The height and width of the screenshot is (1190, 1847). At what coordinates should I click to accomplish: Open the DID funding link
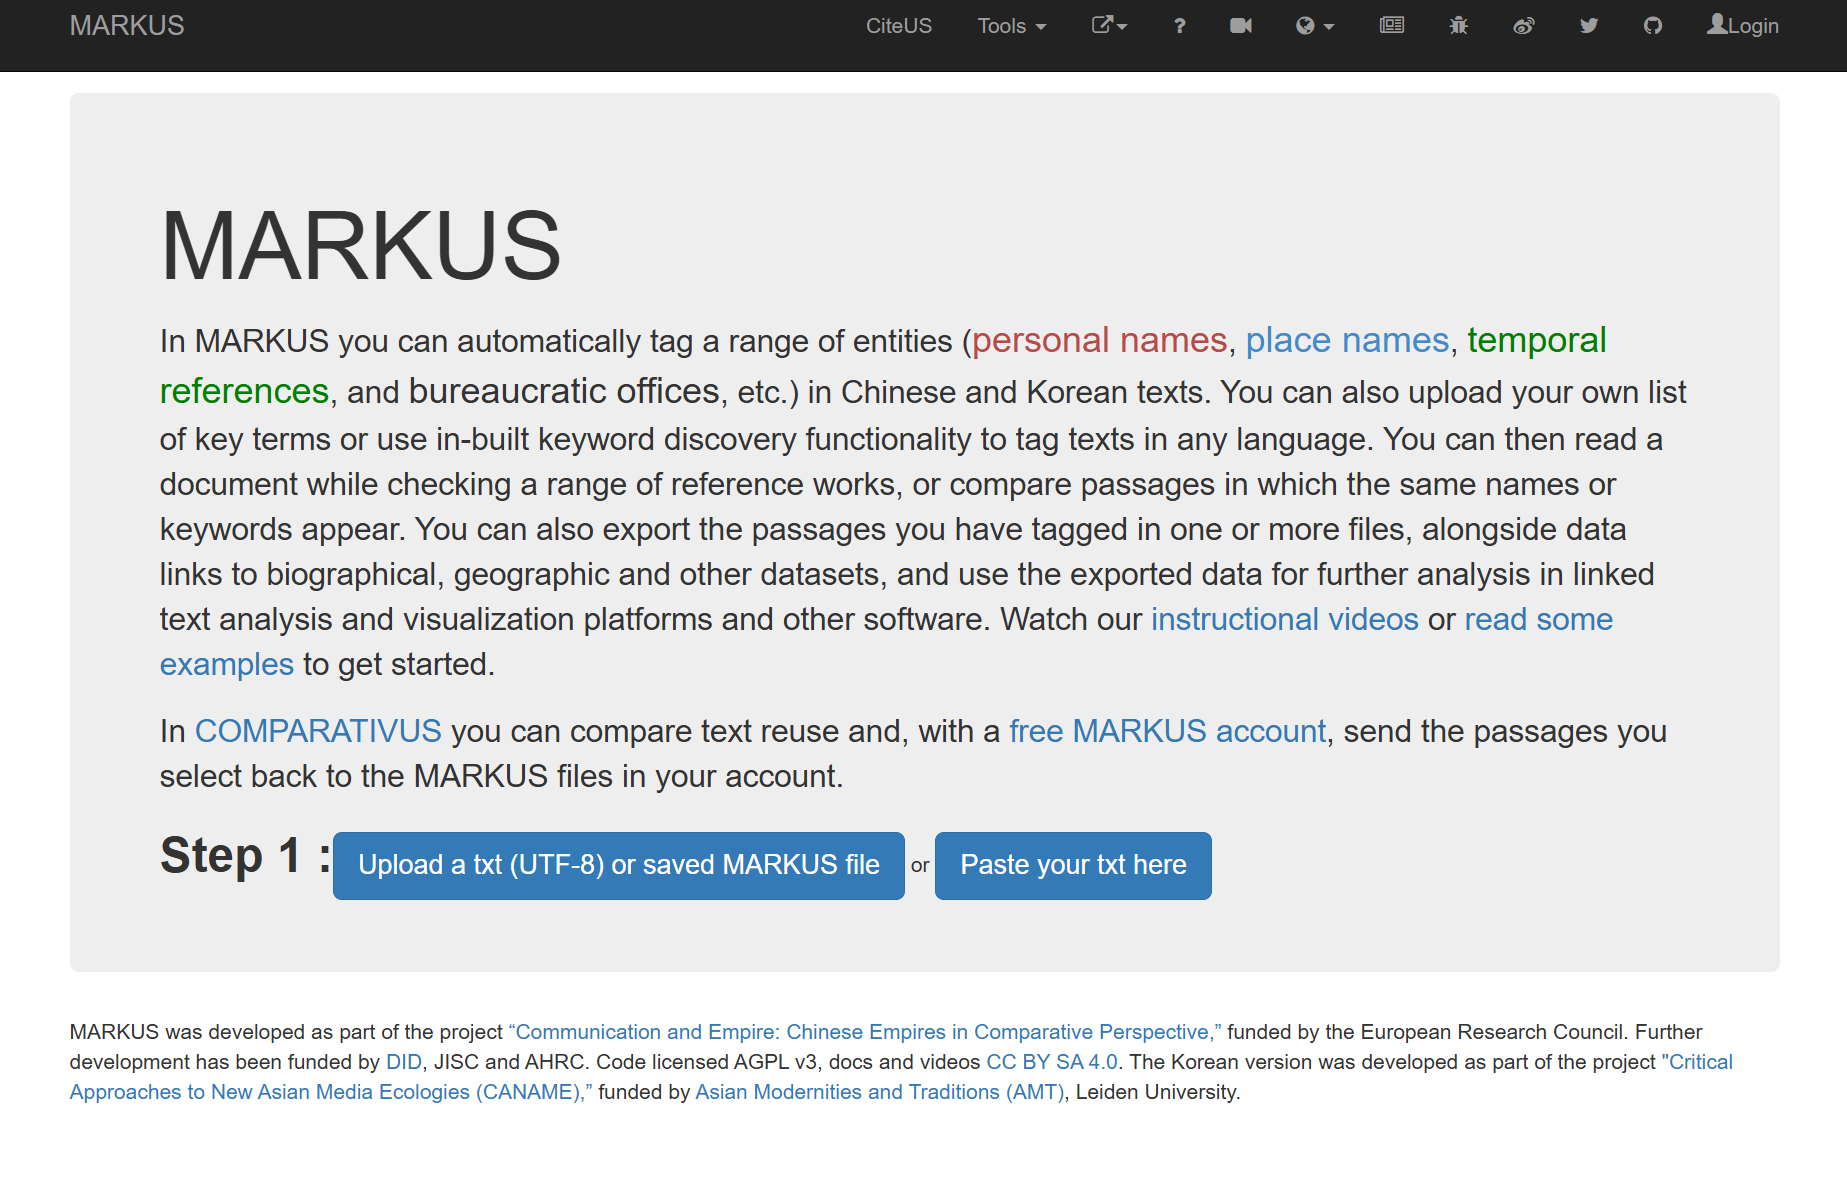(404, 1062)
